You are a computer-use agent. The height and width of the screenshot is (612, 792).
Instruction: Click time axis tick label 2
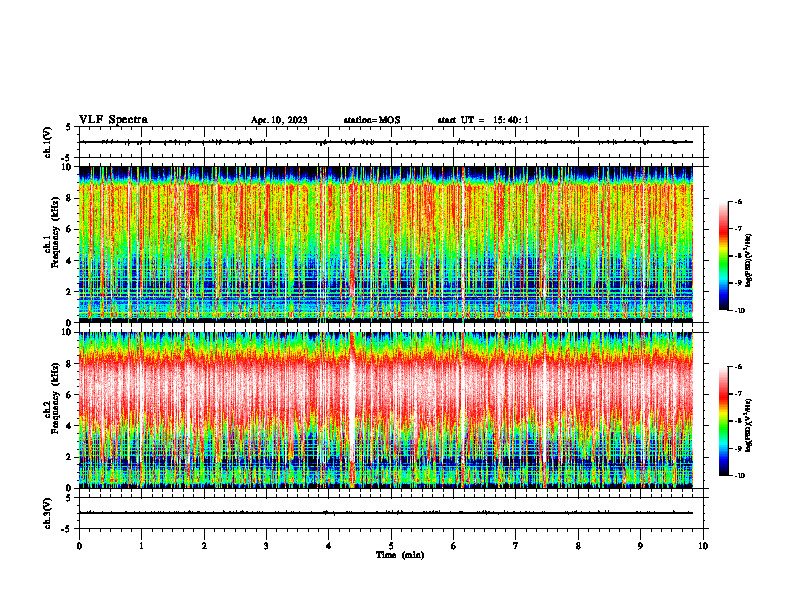(204, 546)
